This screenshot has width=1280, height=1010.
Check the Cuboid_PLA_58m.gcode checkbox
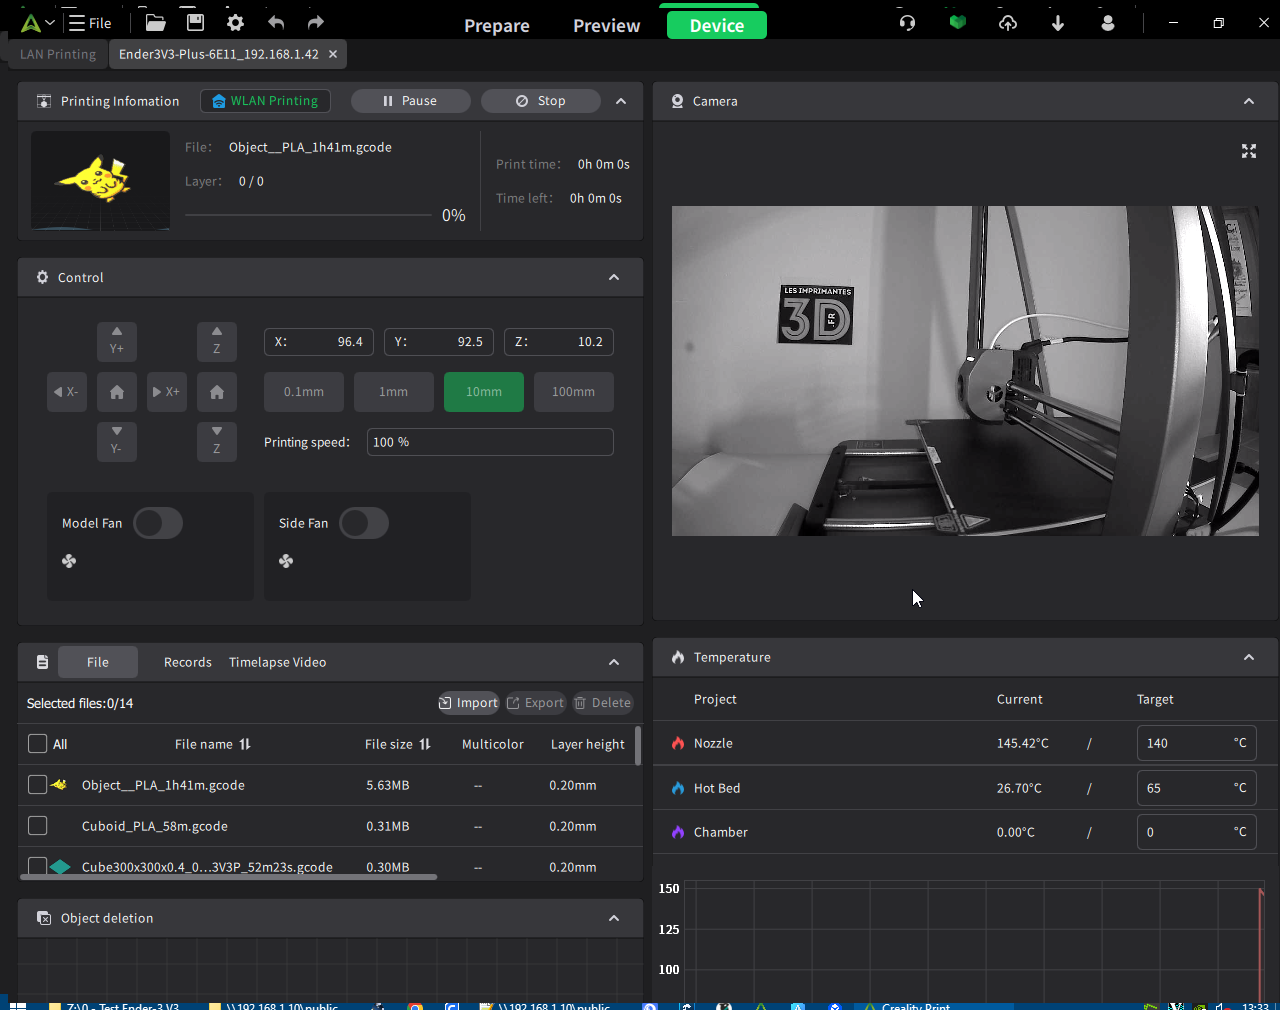pyautogui.click(x=38, y=826)
